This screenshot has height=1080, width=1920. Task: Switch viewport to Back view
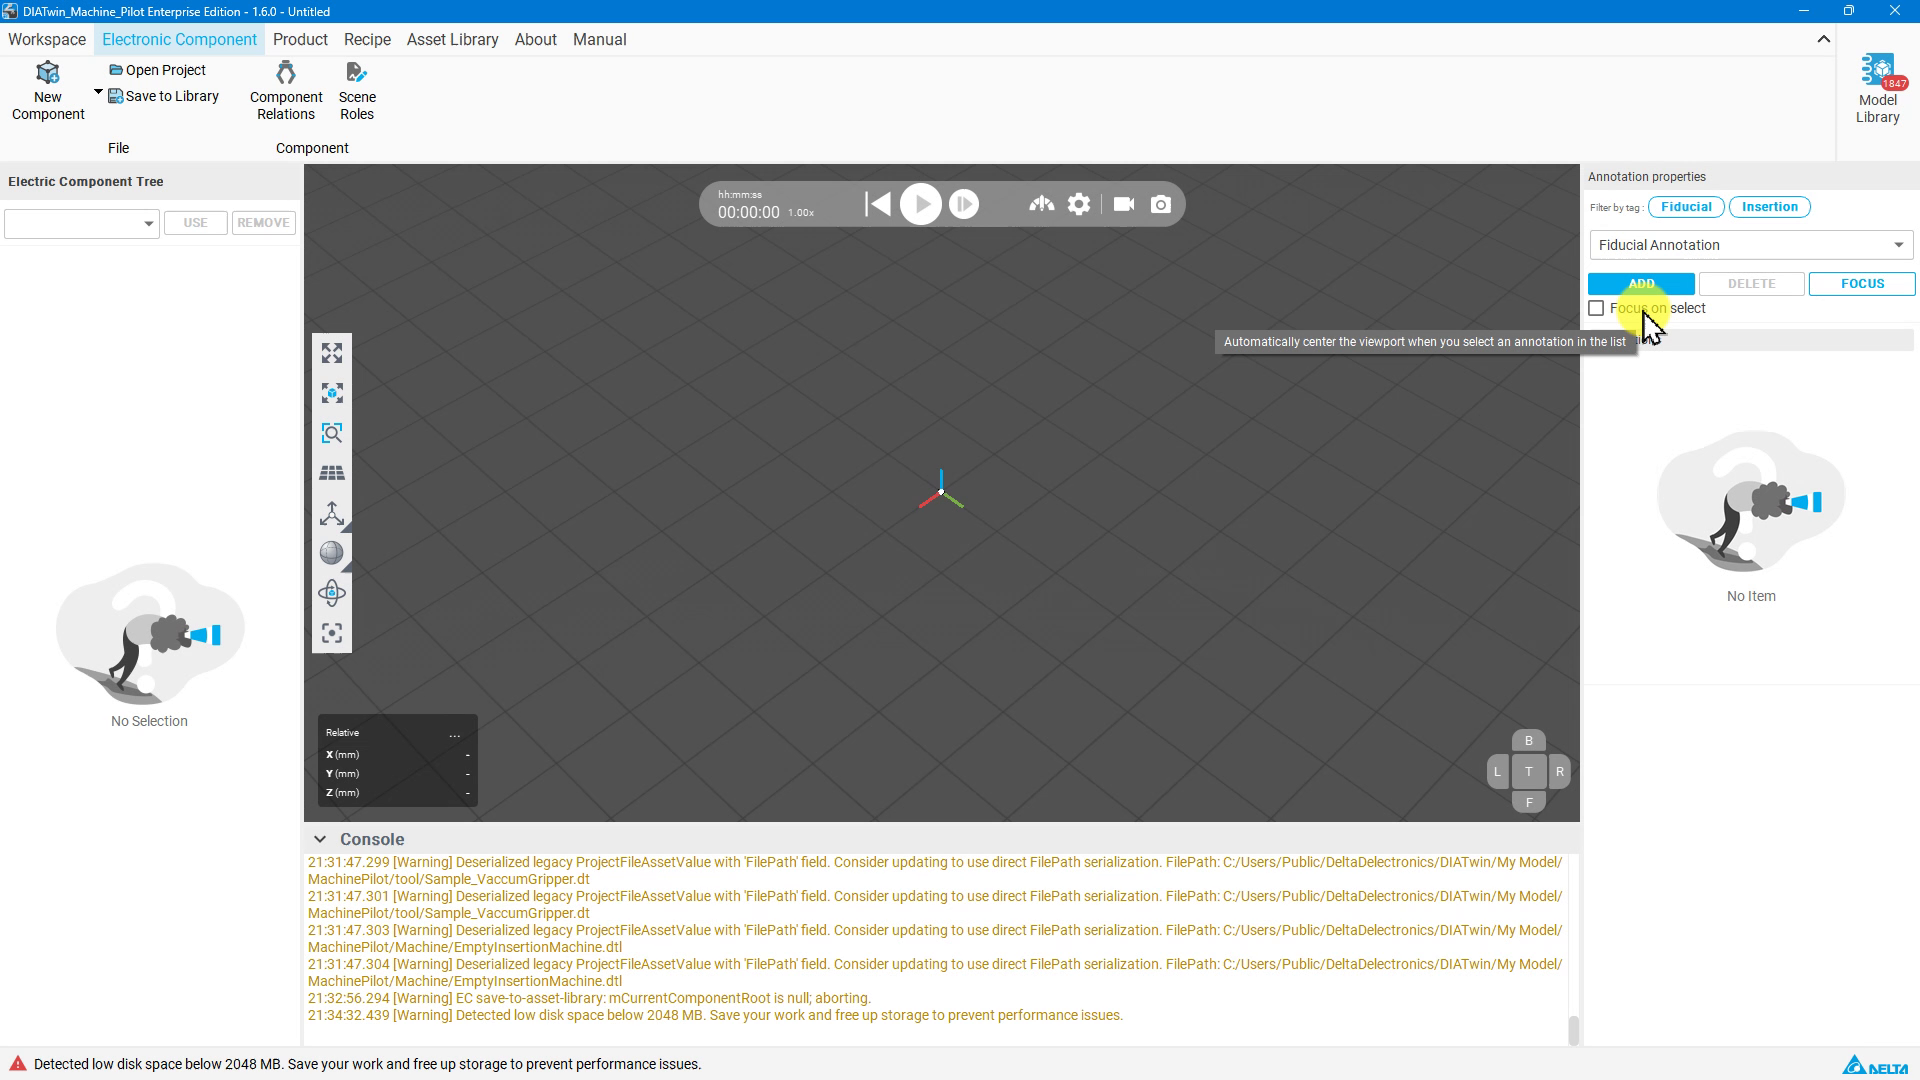(1528, 741)
